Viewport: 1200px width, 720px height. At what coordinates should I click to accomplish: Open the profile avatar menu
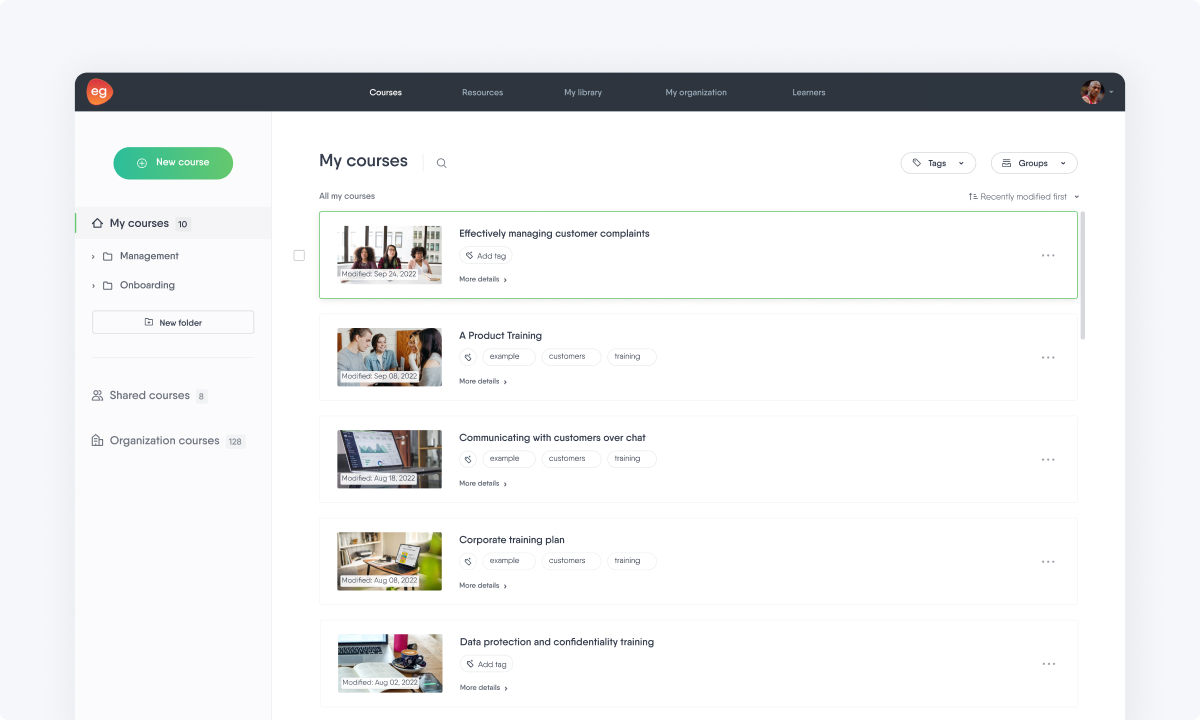point(1094,92)
